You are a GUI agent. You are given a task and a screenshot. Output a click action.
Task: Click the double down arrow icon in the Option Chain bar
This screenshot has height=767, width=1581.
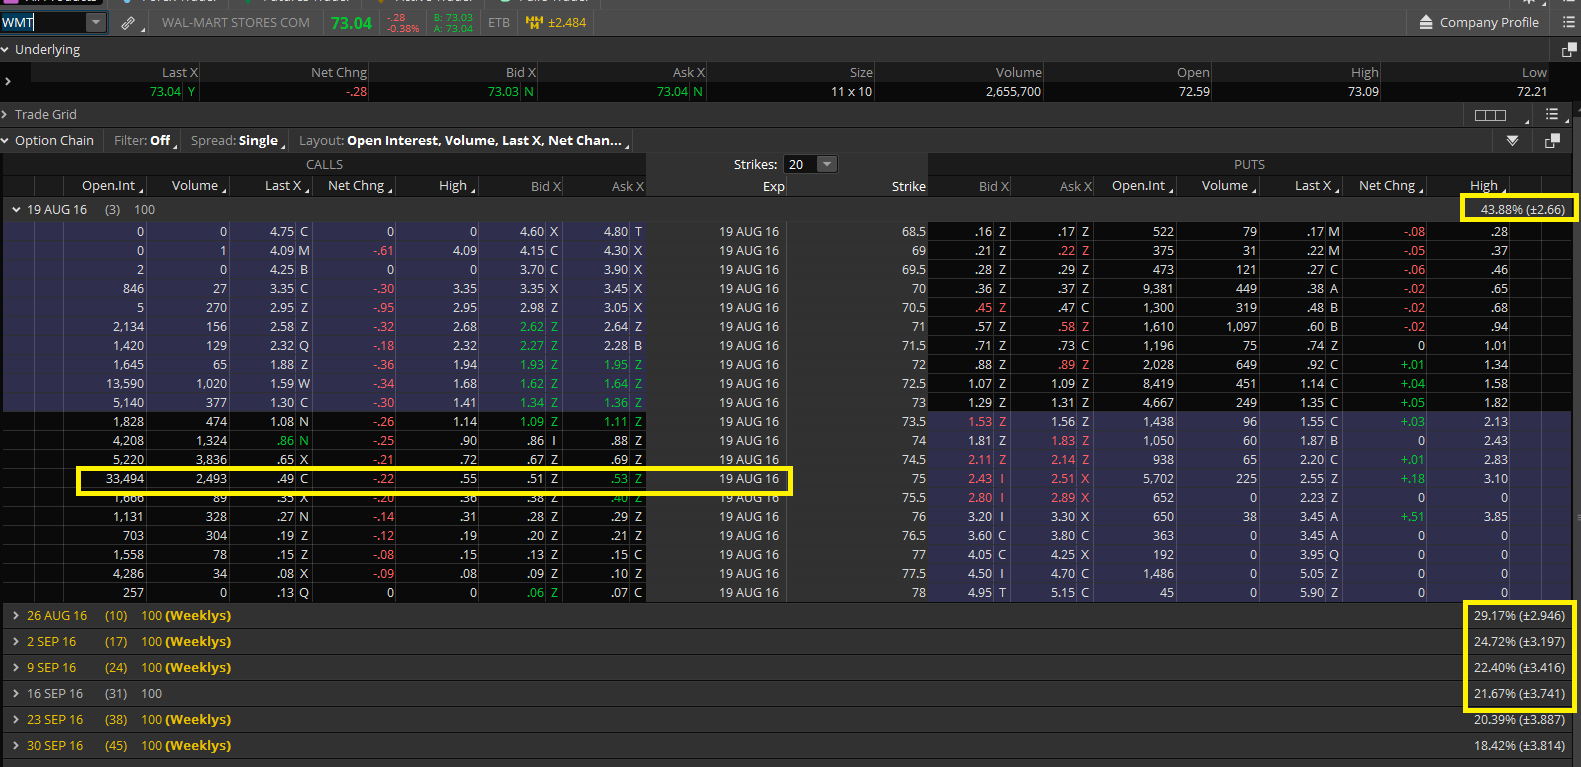click(1512, 141)
